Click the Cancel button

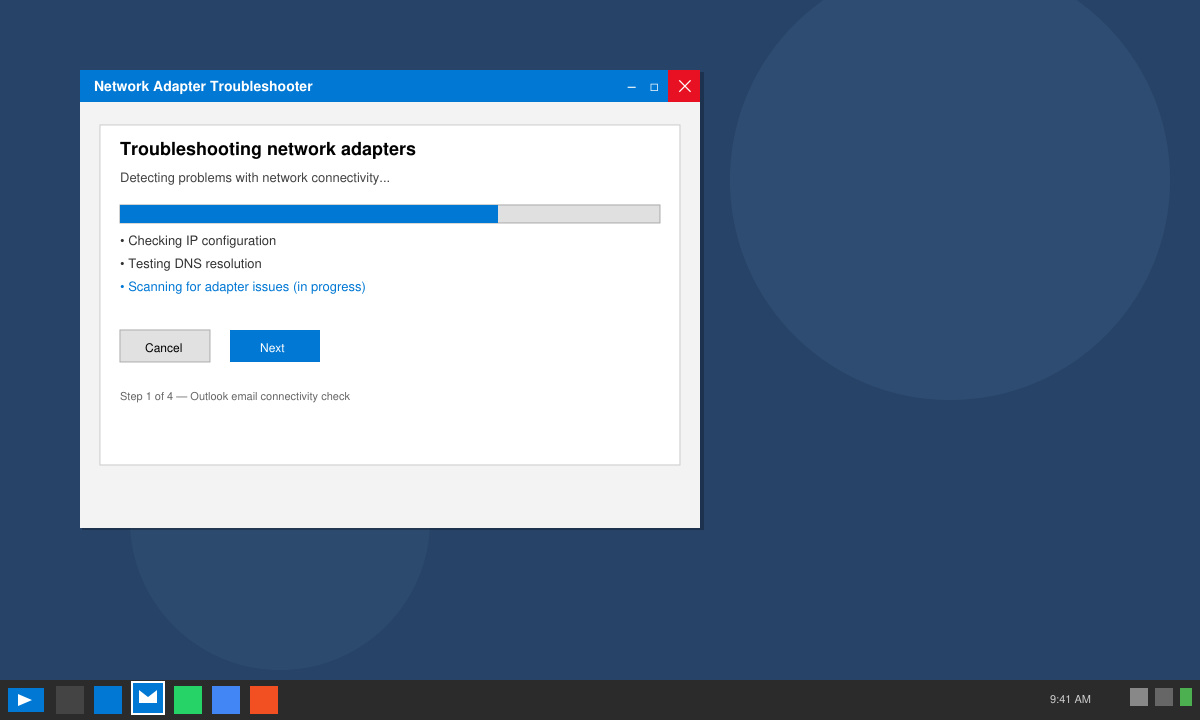click(165, 346)
